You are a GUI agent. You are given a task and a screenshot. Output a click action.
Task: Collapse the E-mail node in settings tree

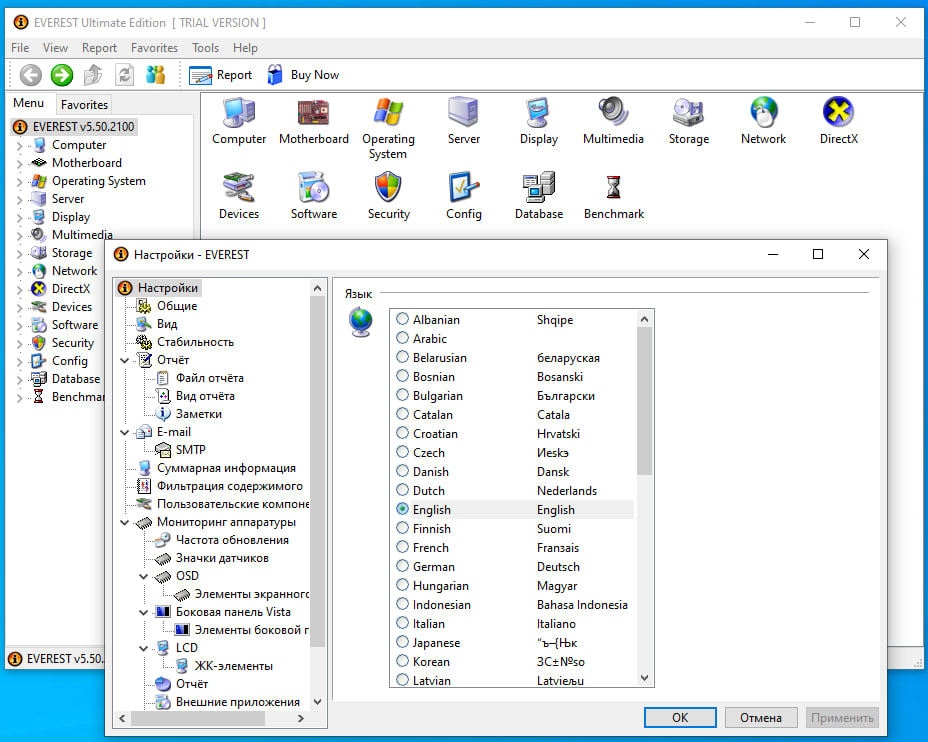[x=124, y=432]
